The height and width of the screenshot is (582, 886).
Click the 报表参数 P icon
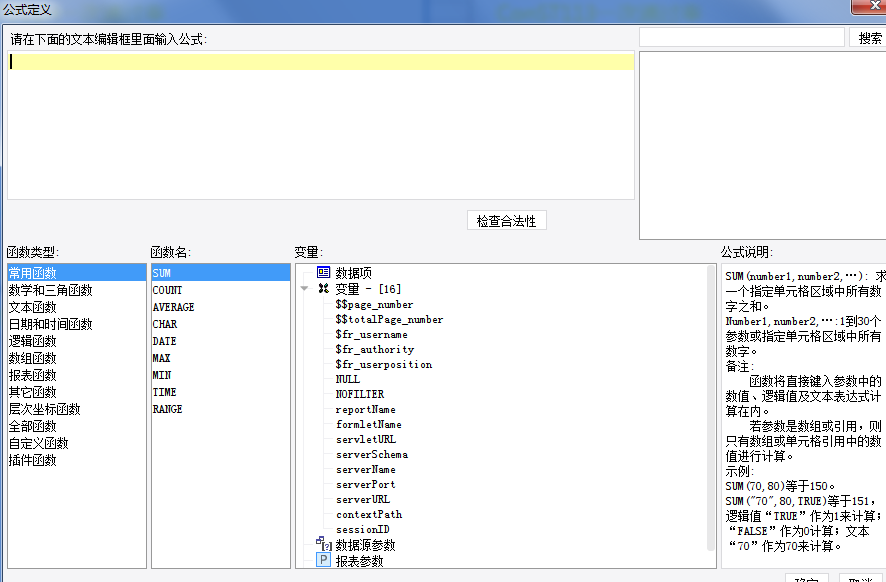[x=323, y=561]
